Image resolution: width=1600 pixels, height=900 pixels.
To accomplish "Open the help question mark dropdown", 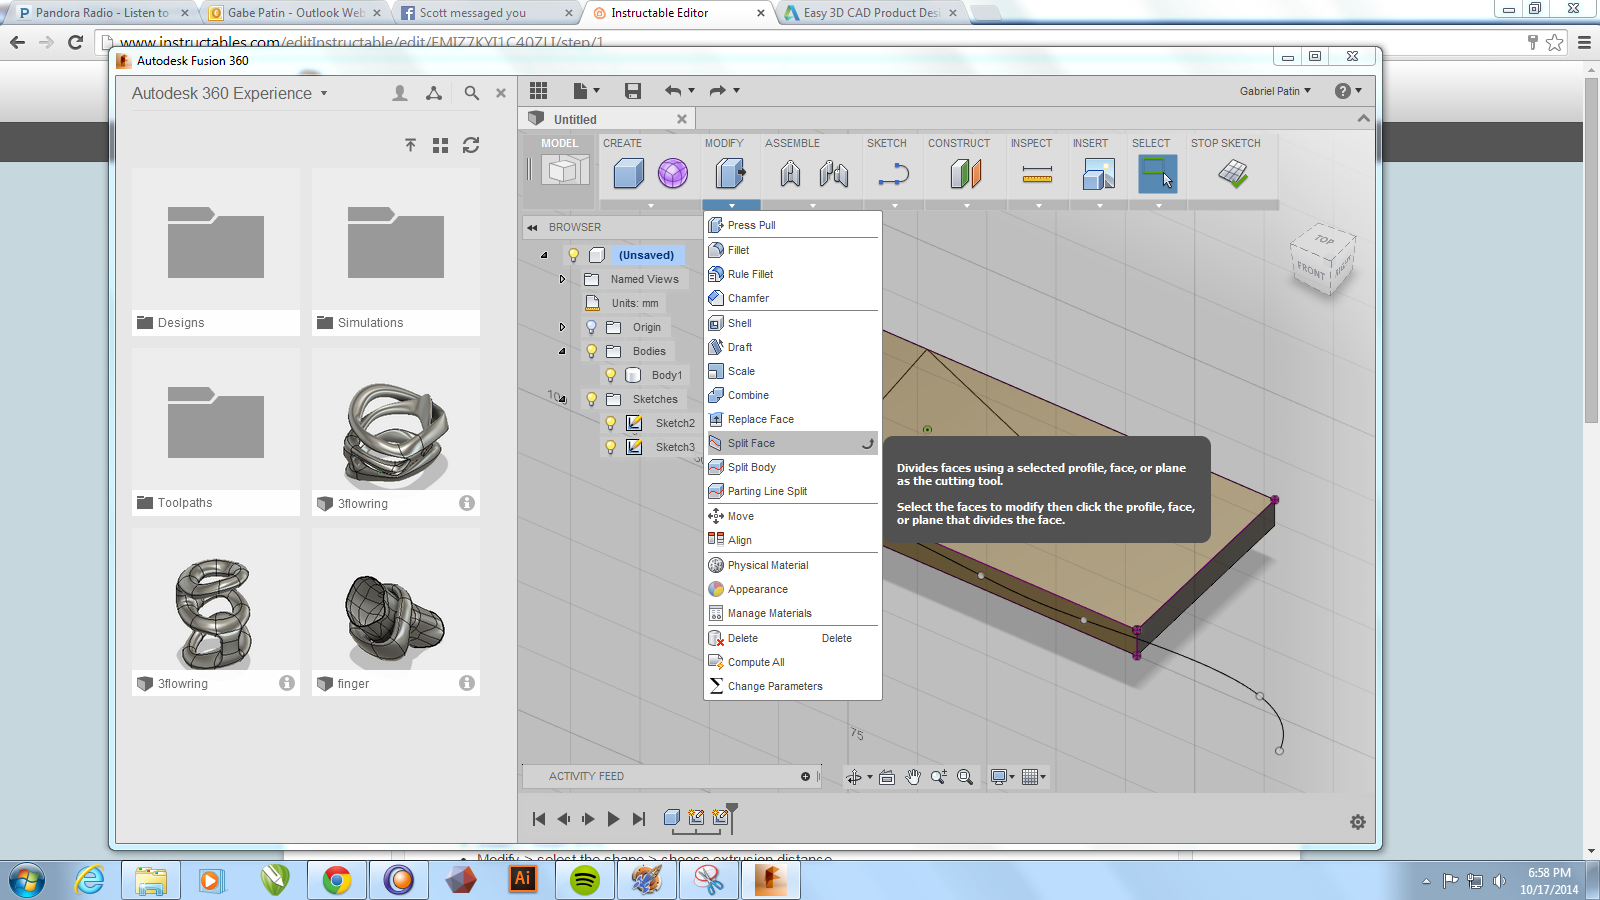I will (1348, 91).
